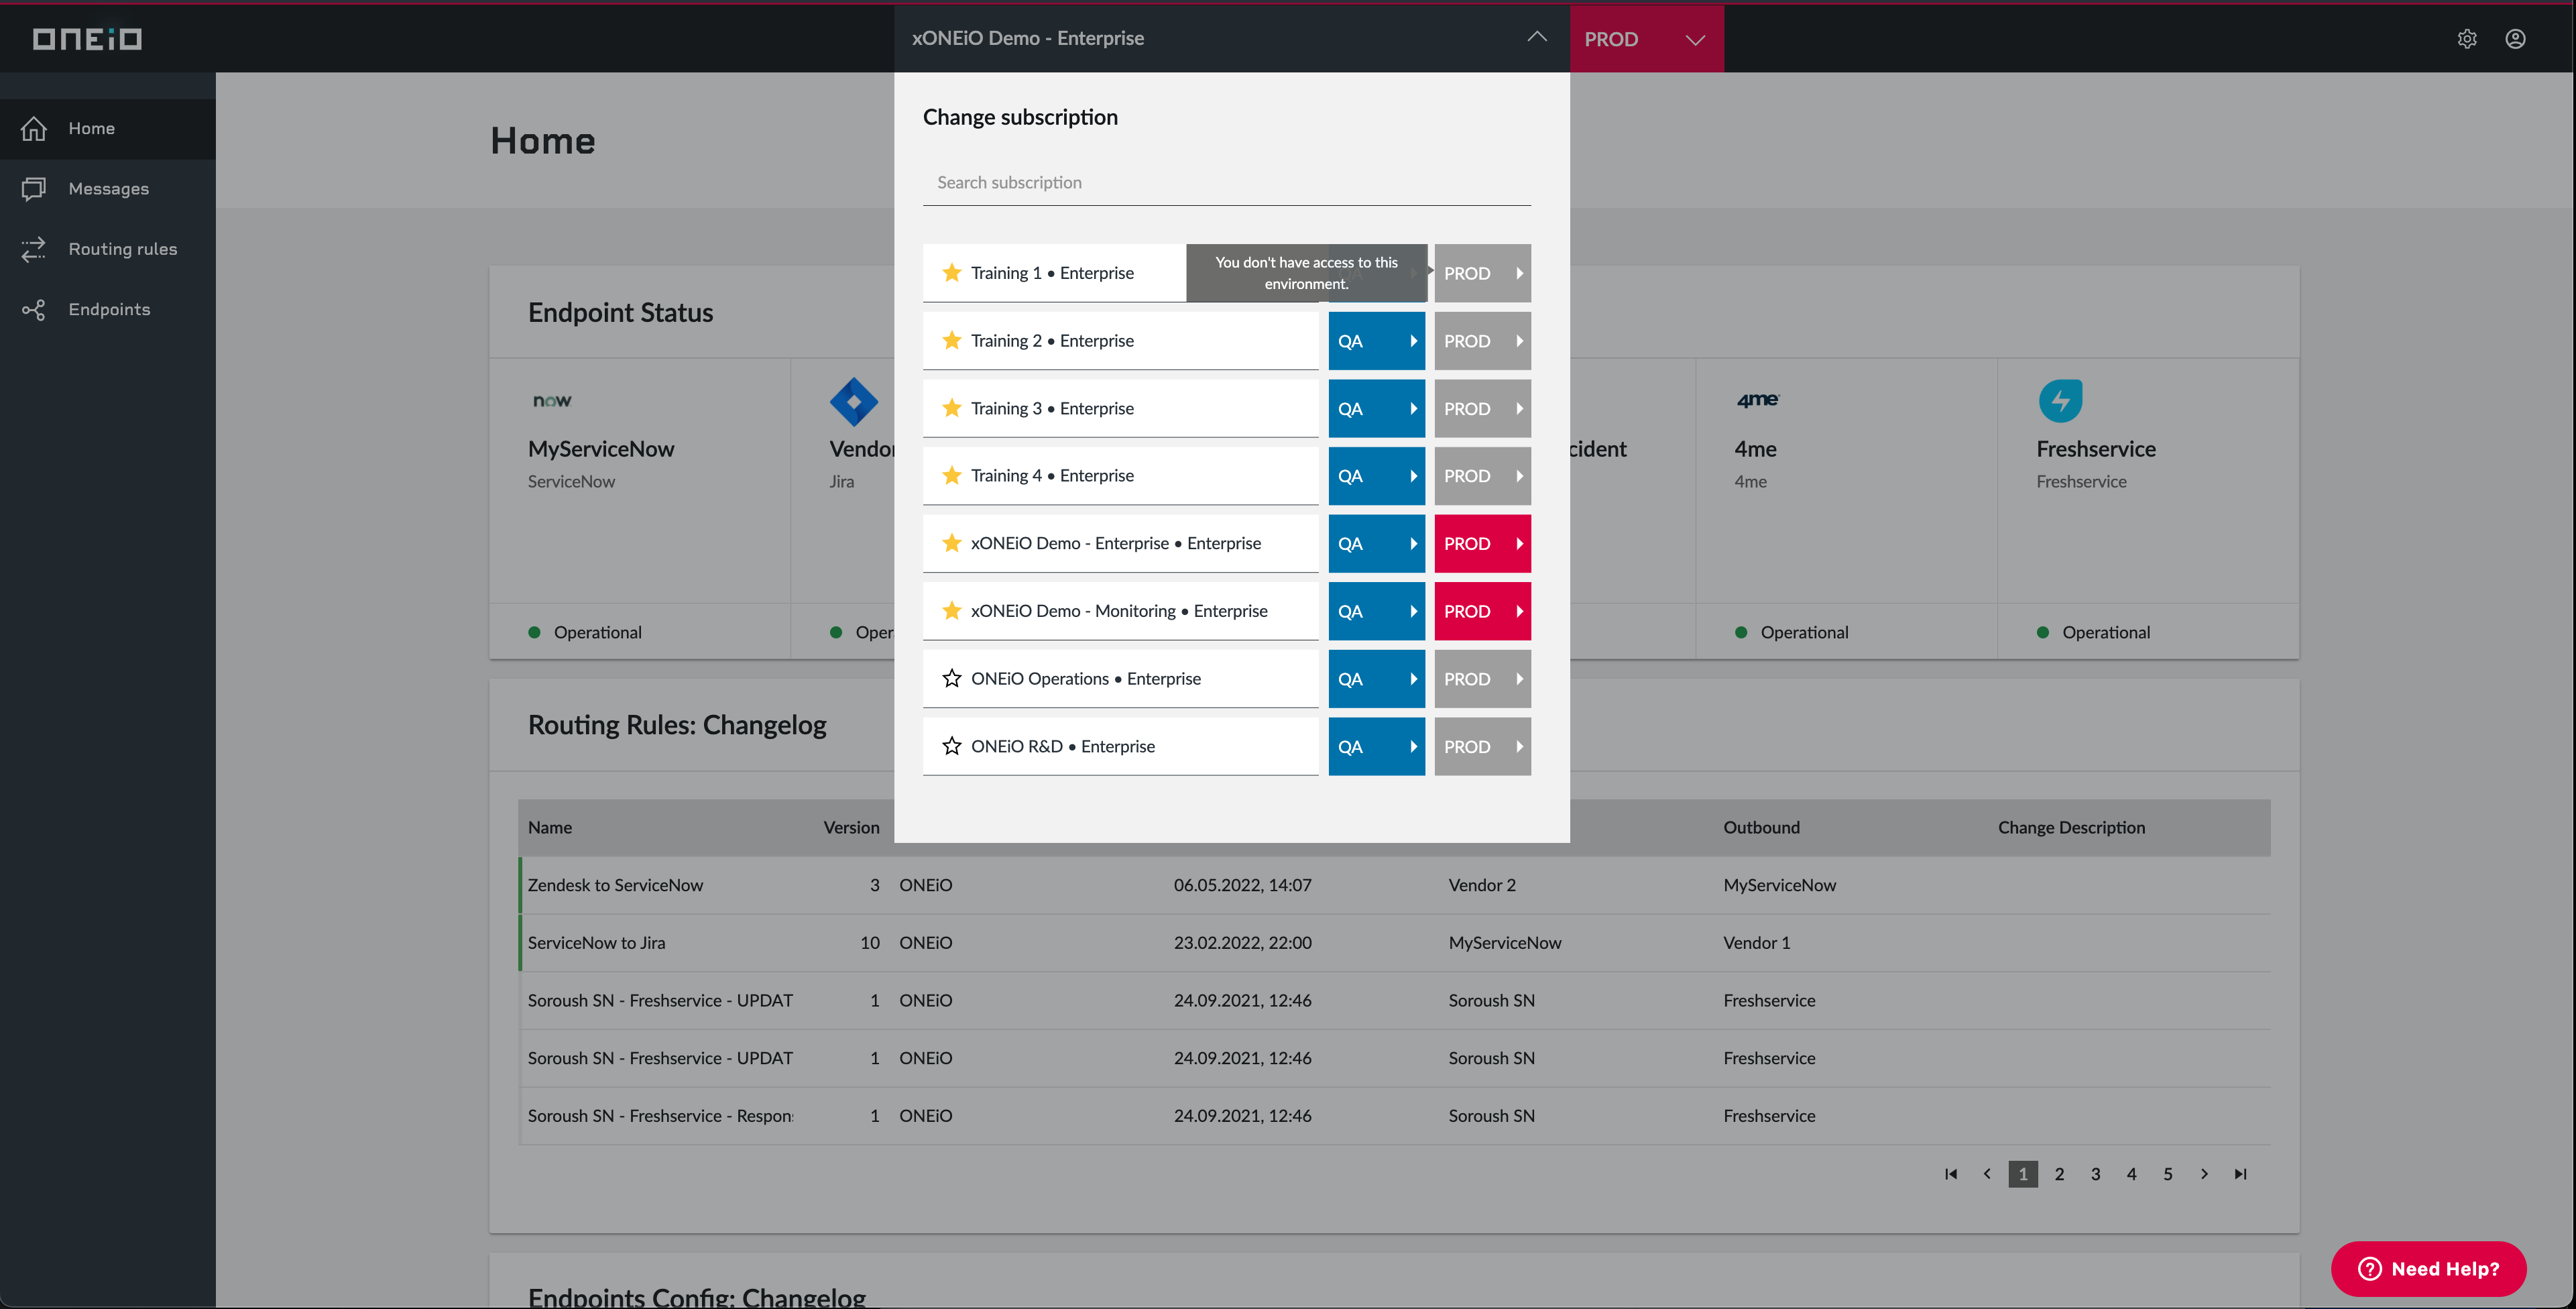Image resolution: width=2576 pixels, height=1309 pixels.
Task: Select ONEiO Operations • Enterprise subscription row
Action: point(1120,679)
